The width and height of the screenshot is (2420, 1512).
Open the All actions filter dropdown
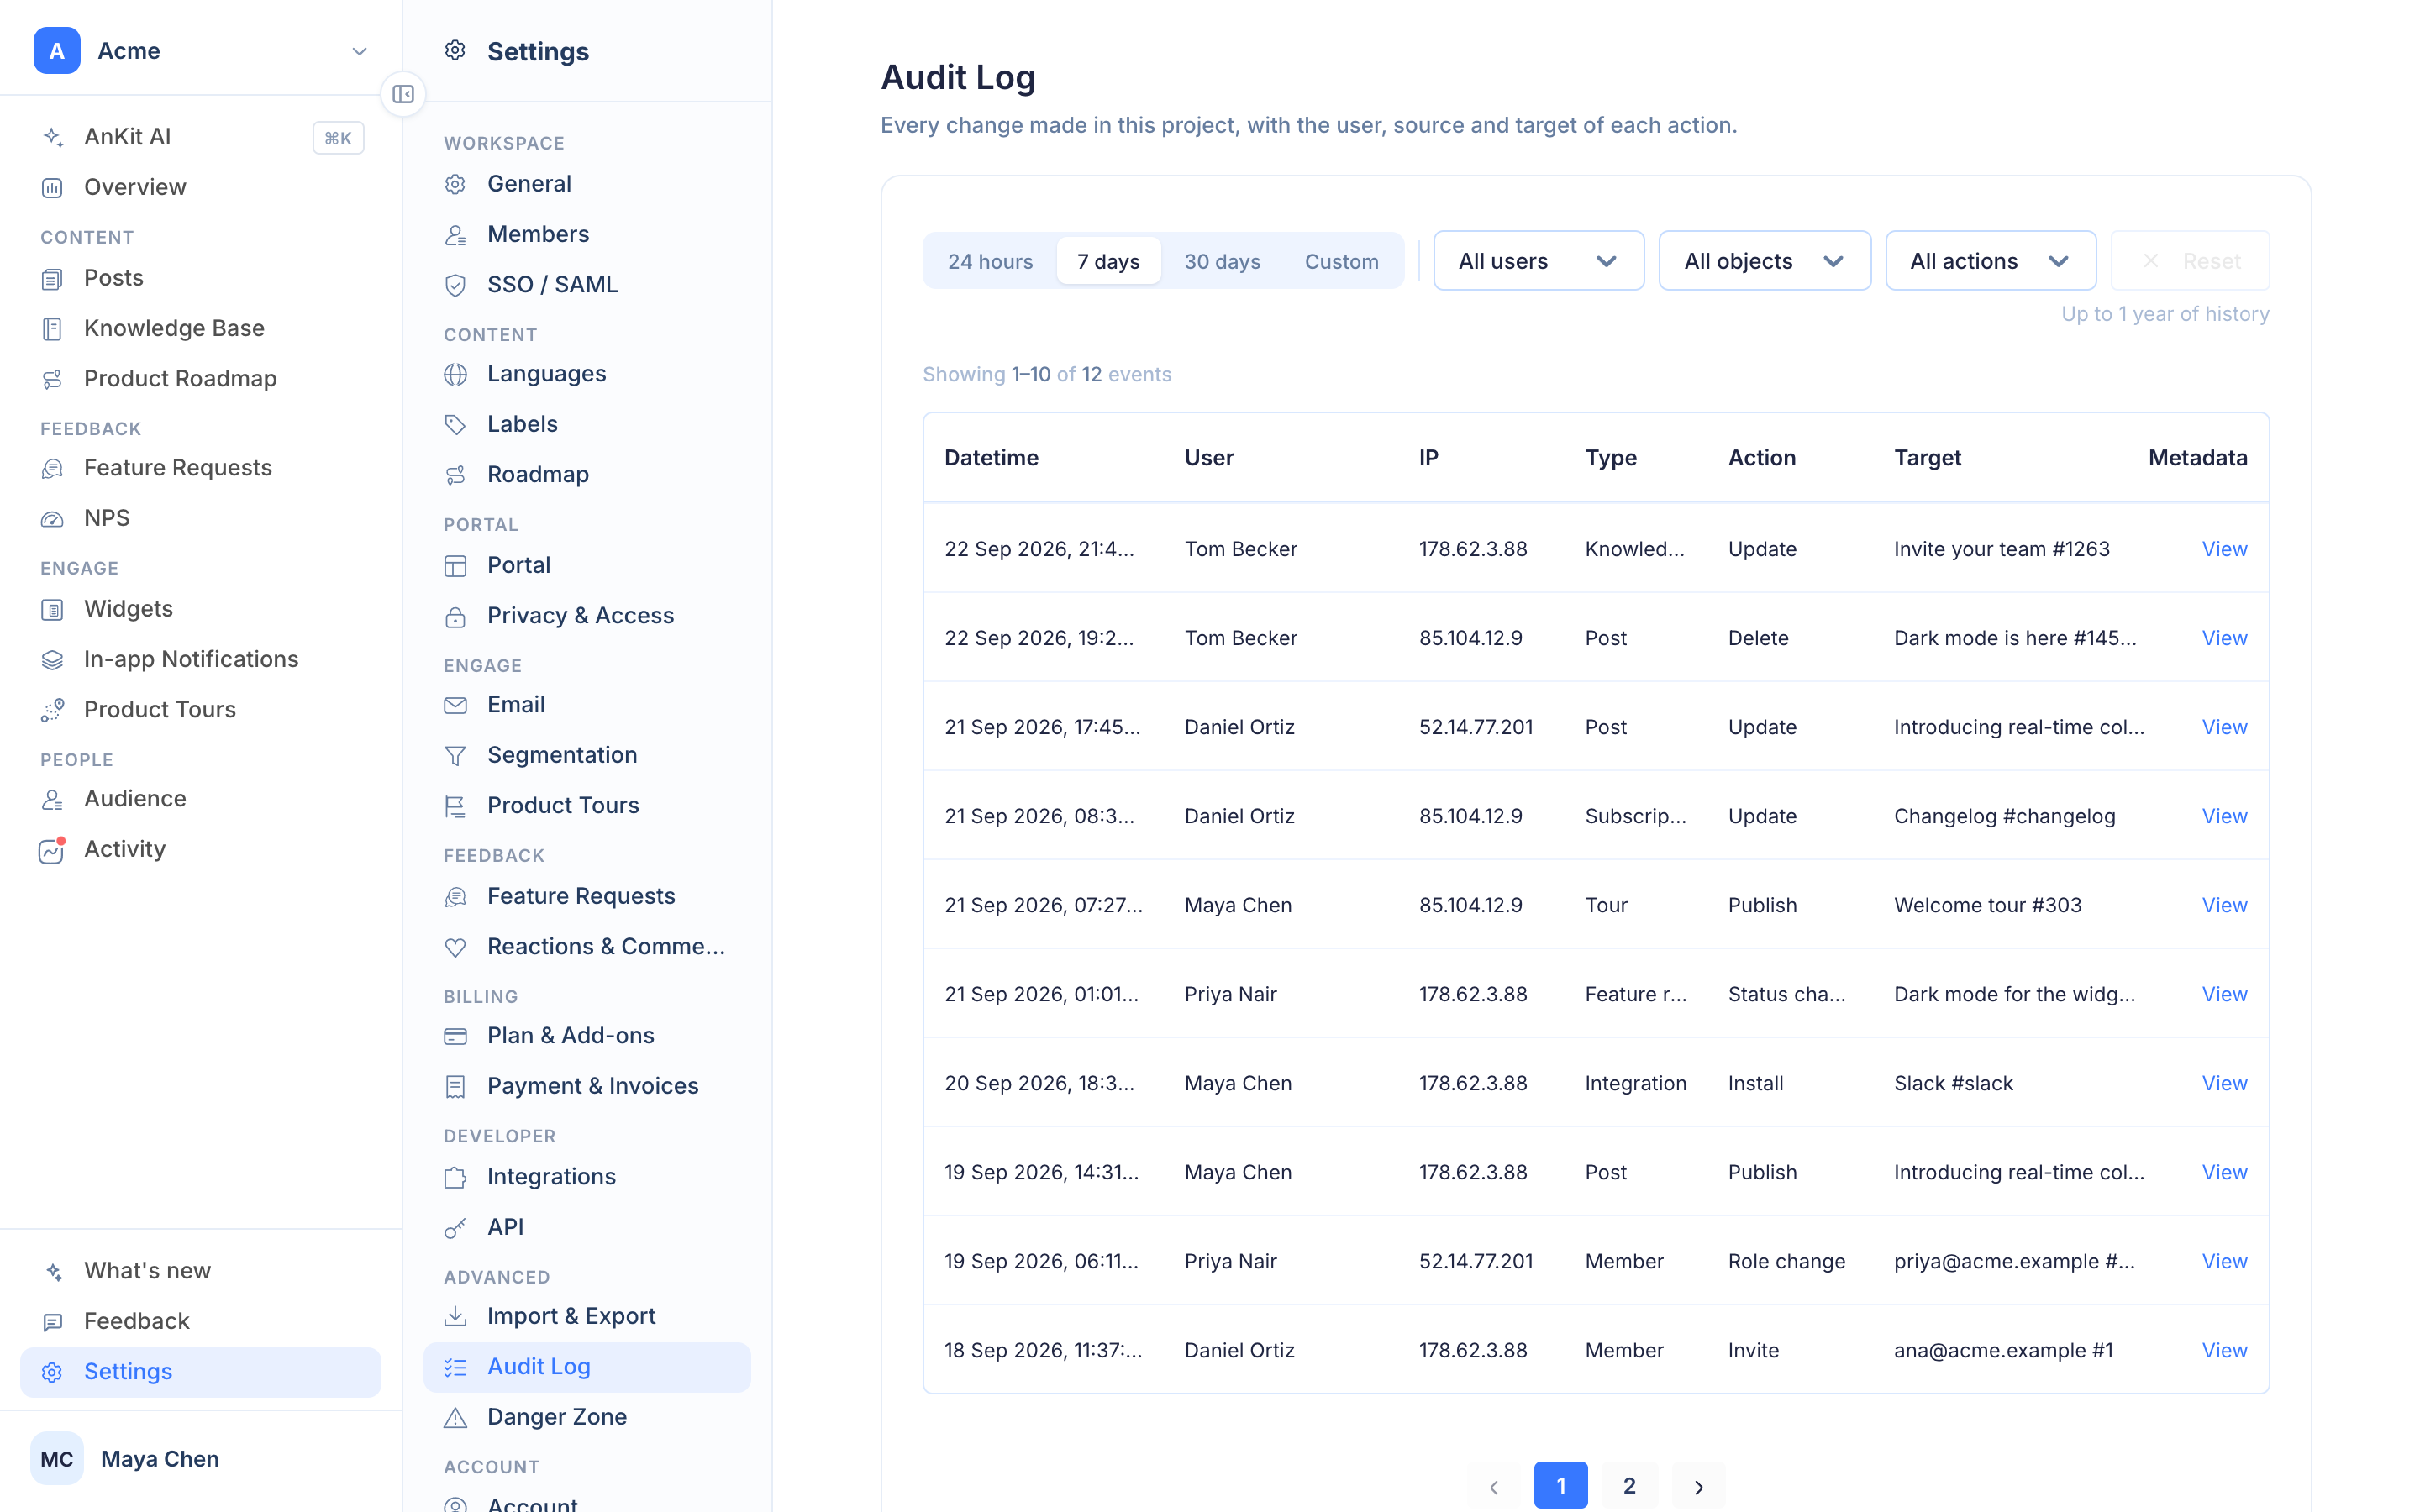click(x=1990, y=261)
